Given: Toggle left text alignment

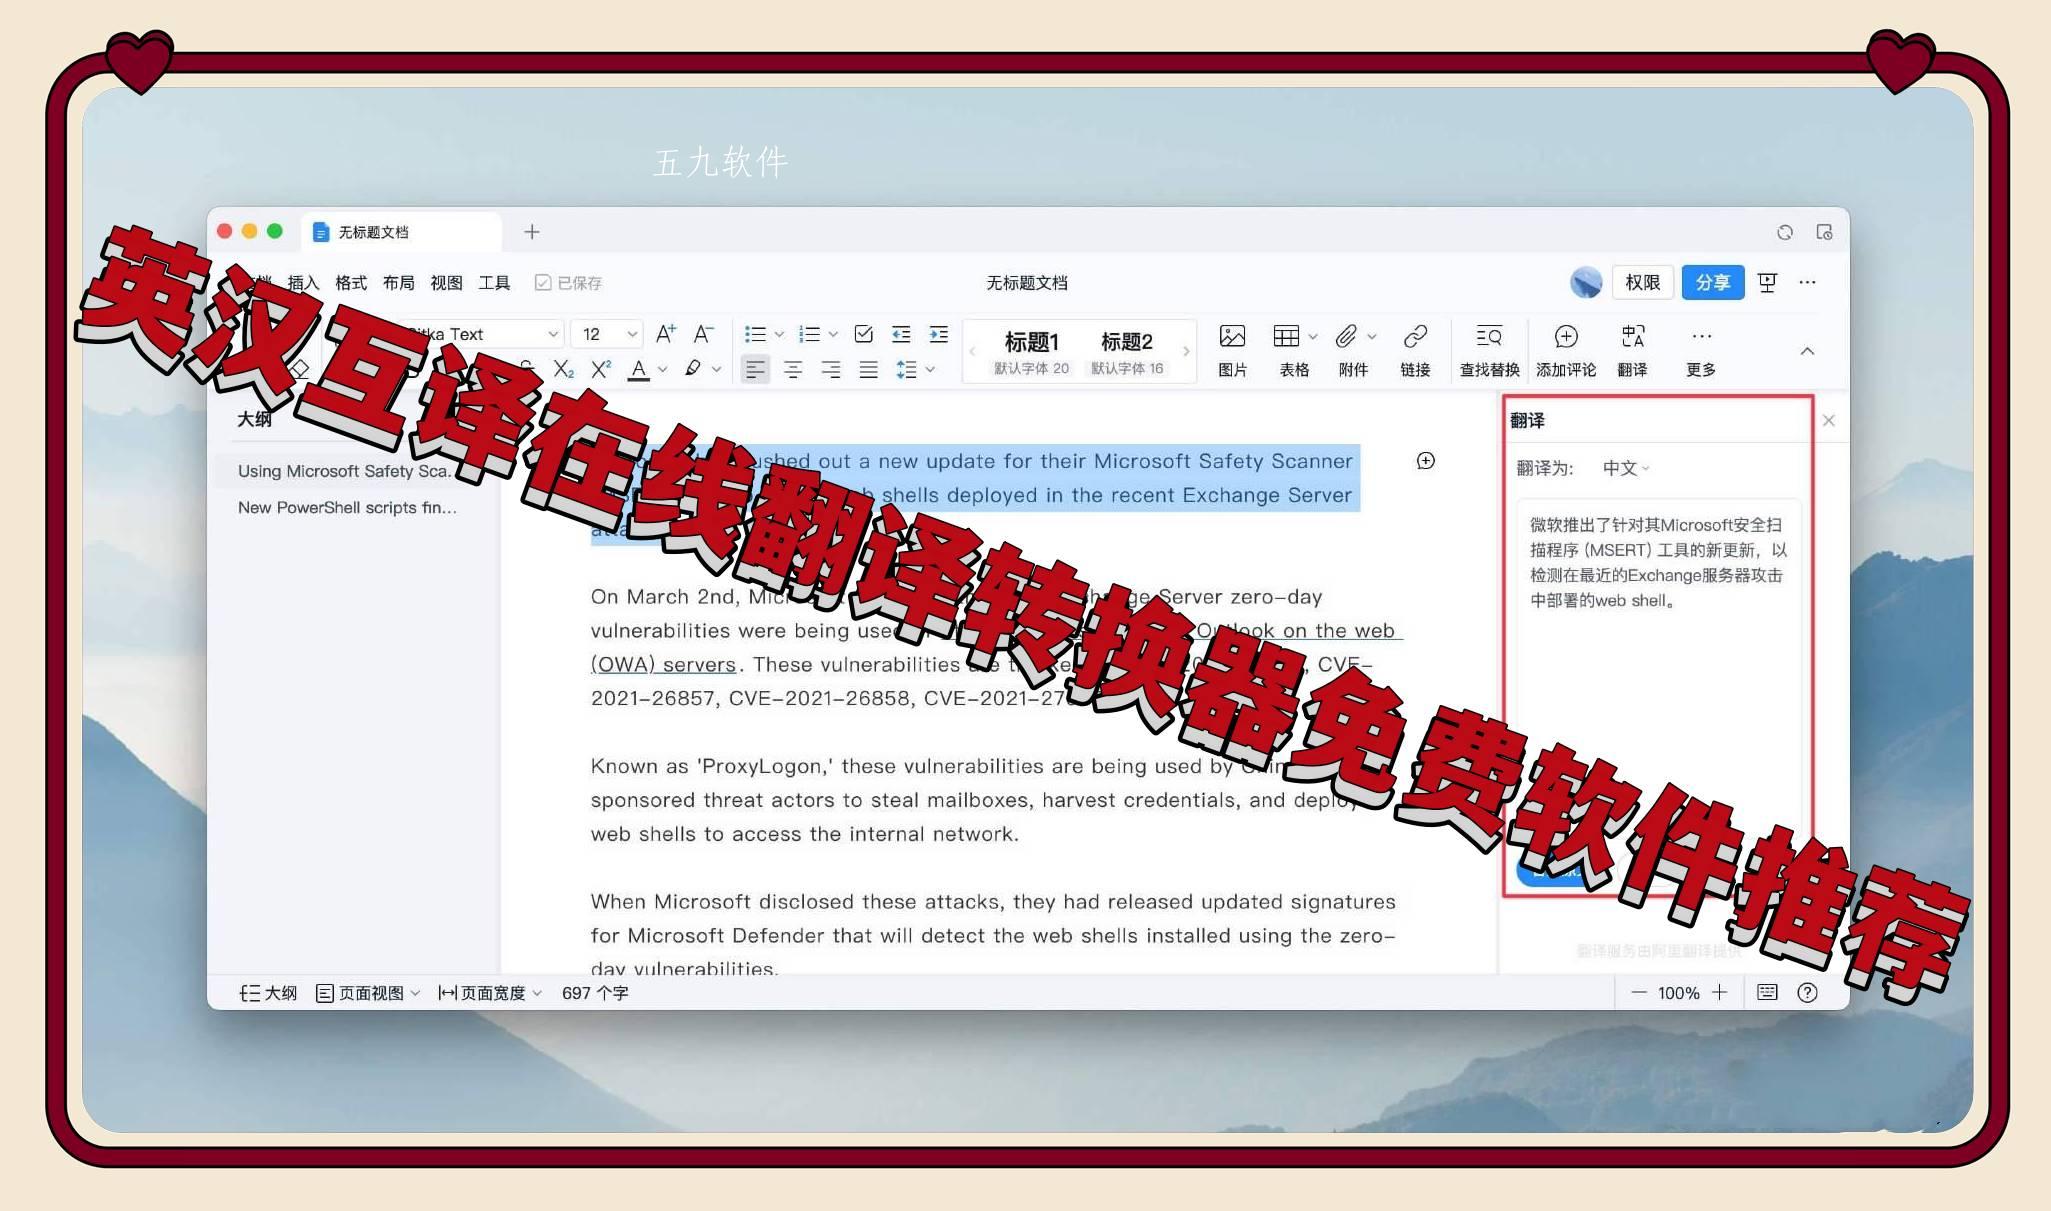Looking at the screenshot, I should point(755,370).
